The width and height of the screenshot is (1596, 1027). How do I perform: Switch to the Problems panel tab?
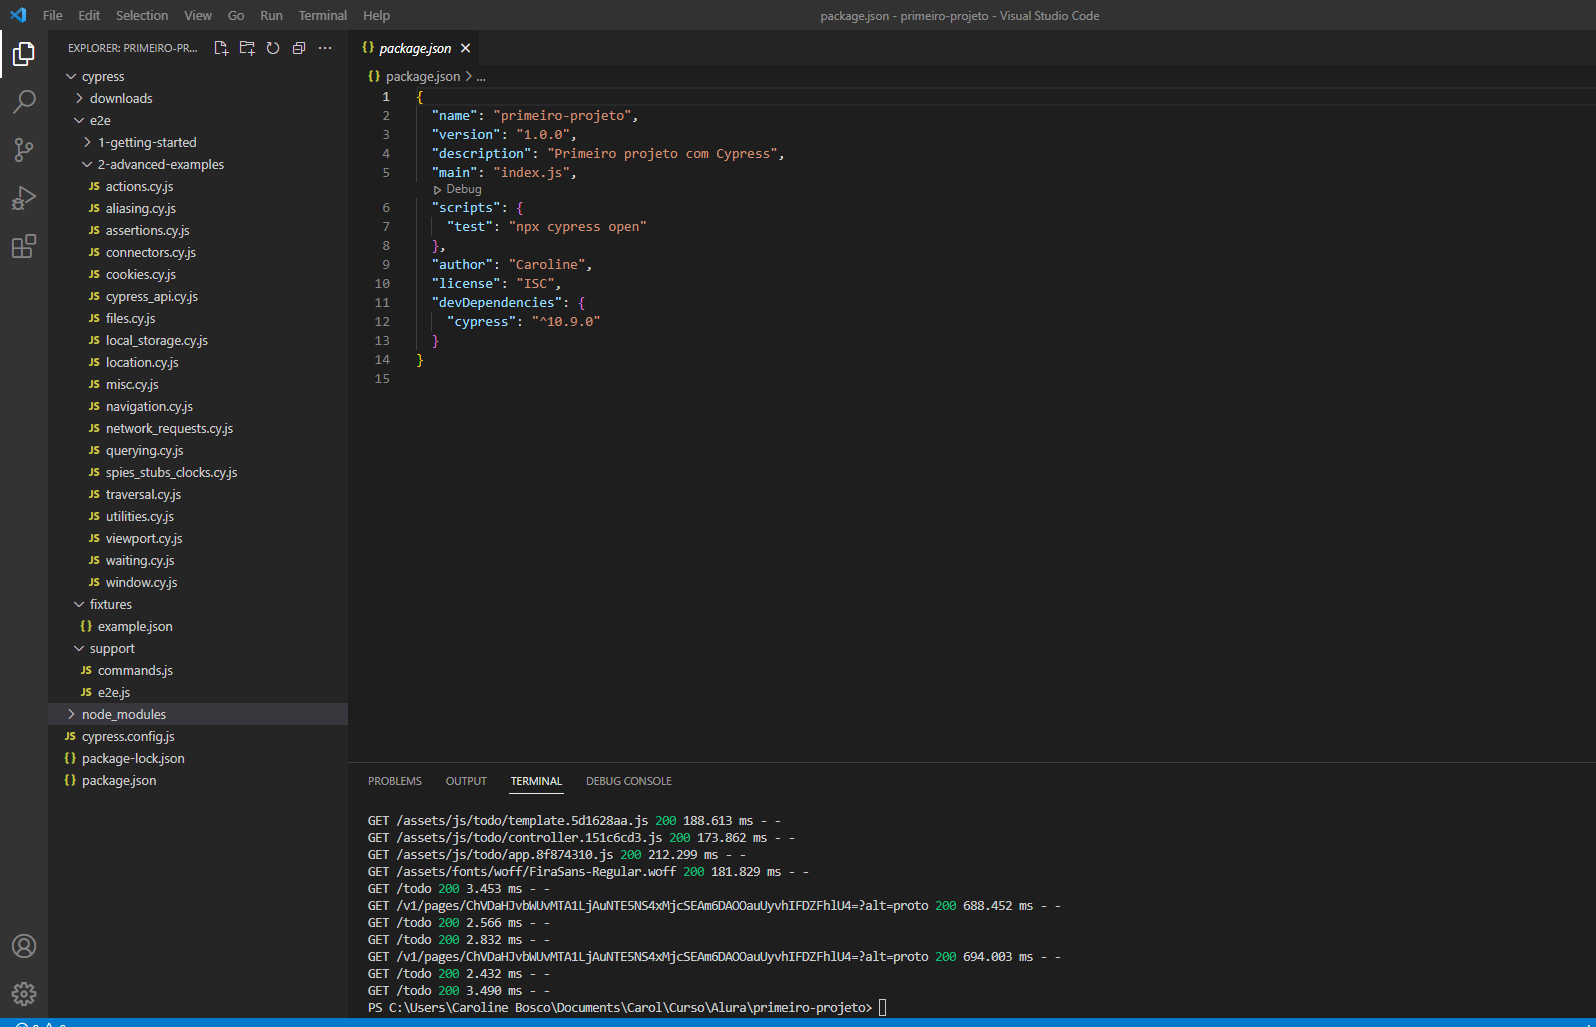point(395,781)
